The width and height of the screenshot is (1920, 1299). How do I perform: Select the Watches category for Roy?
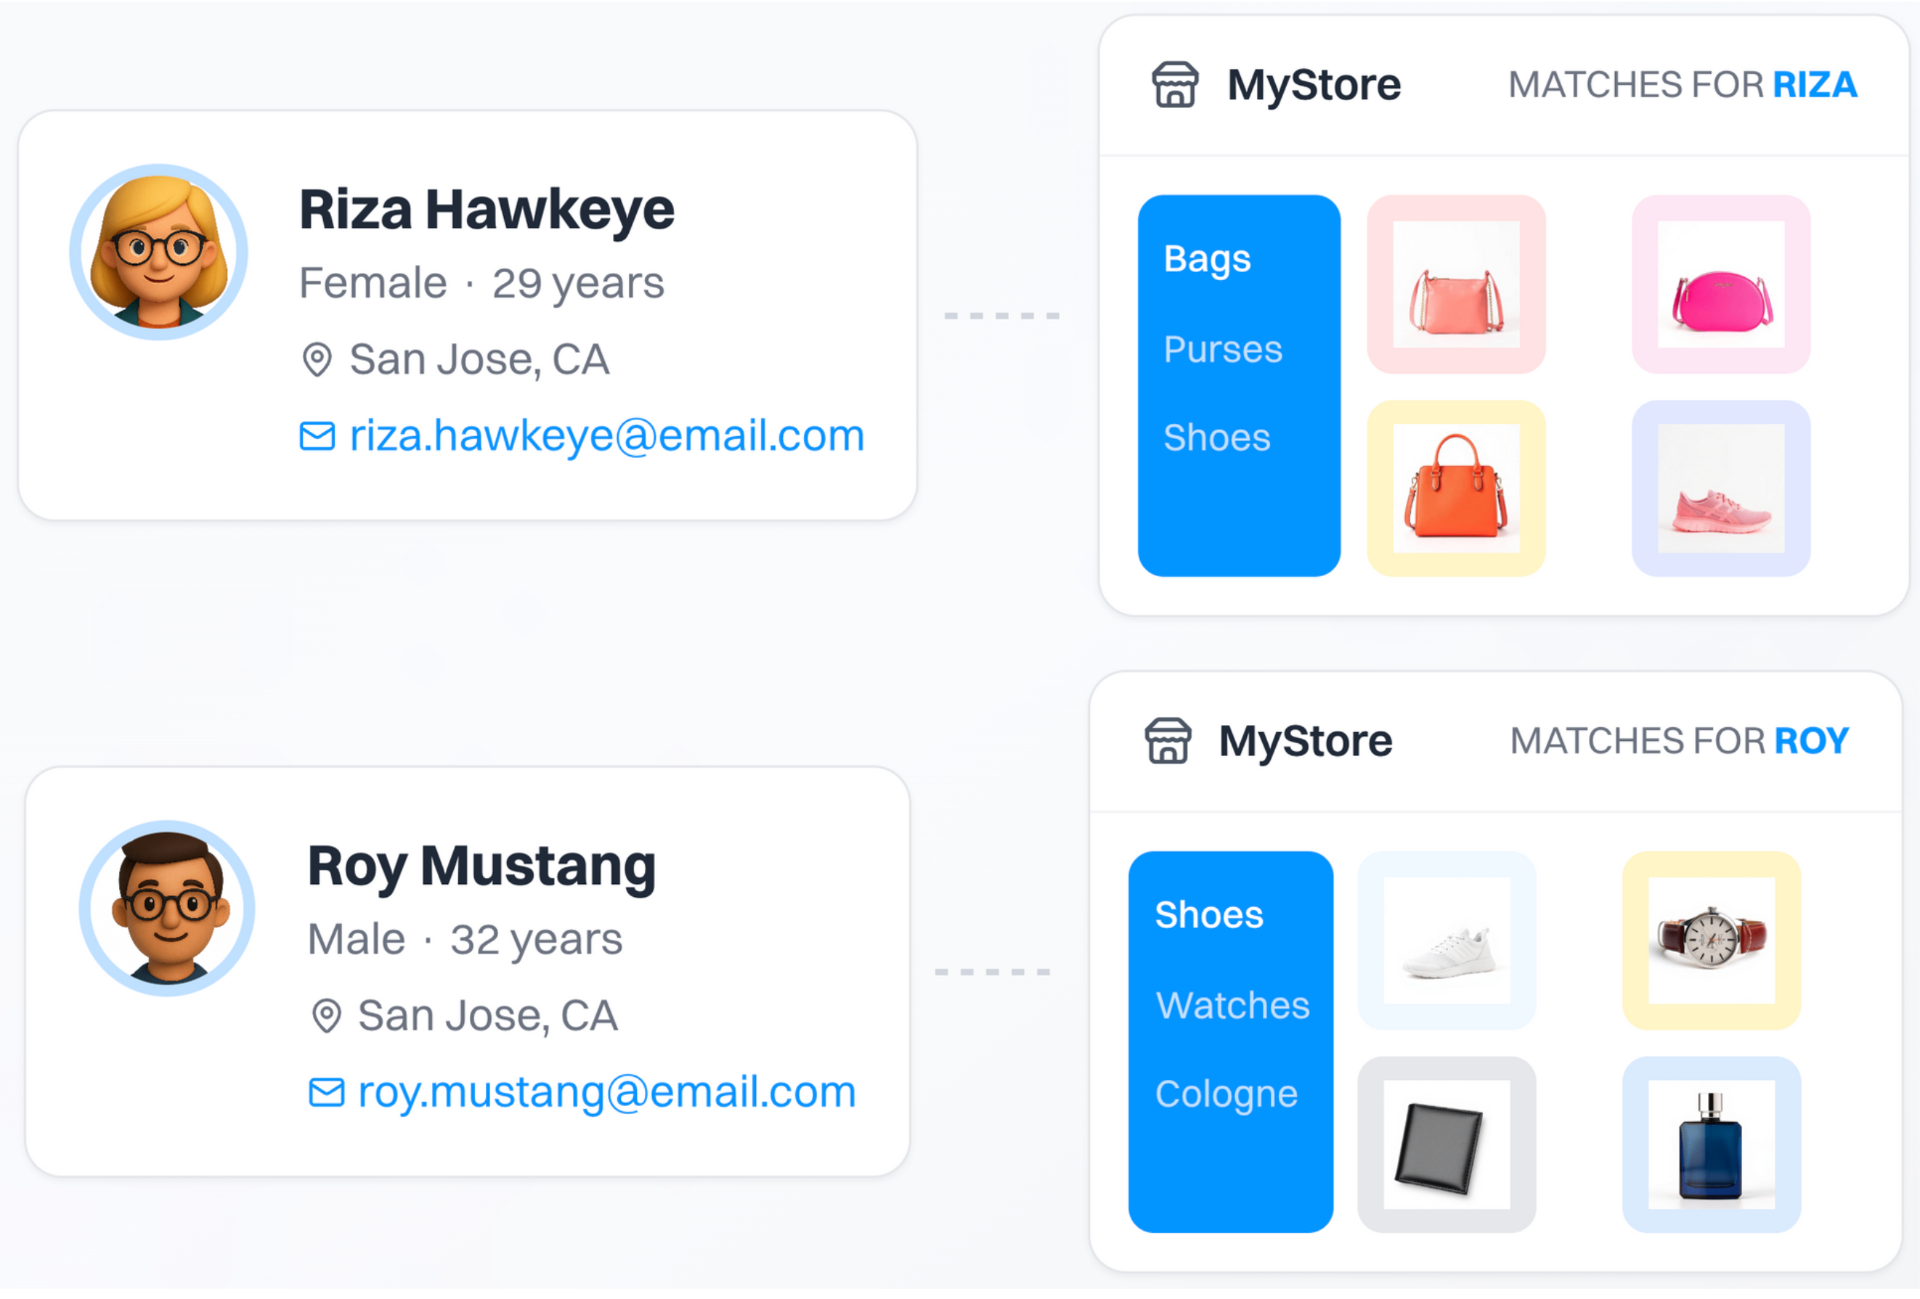tap(1232, 1005)
